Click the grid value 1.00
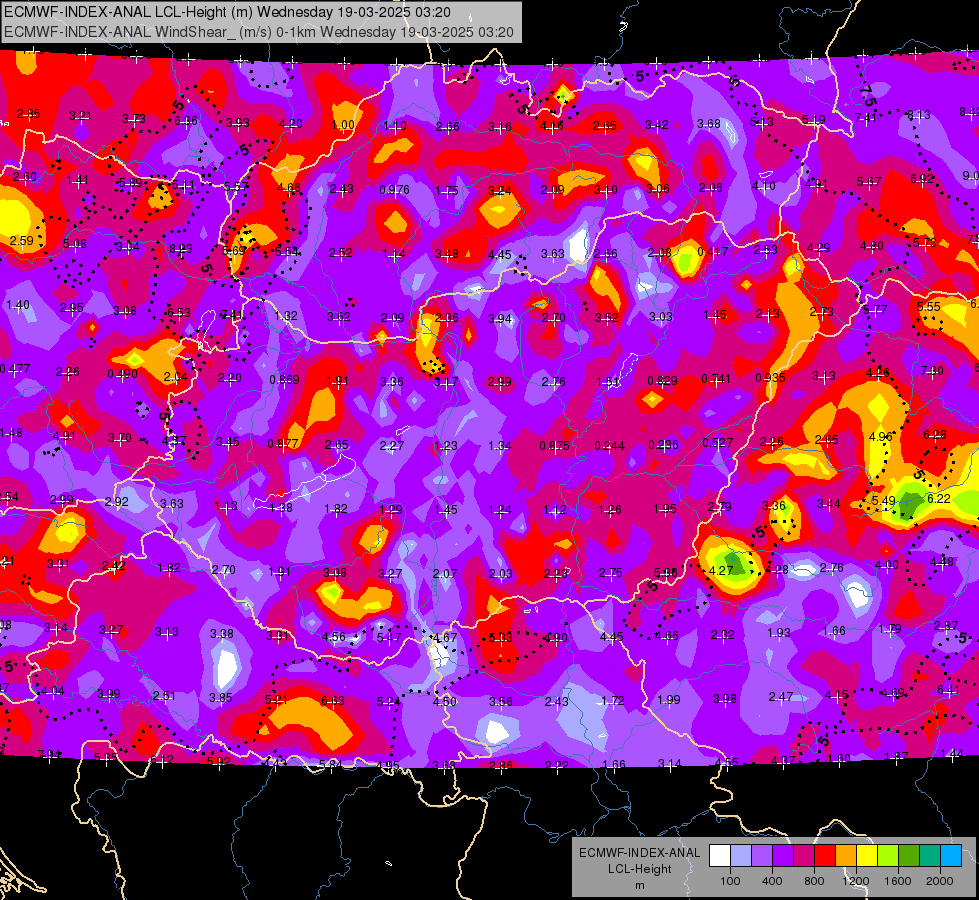Viewport: 979px width, 900px height. click(x=343, y=124)
